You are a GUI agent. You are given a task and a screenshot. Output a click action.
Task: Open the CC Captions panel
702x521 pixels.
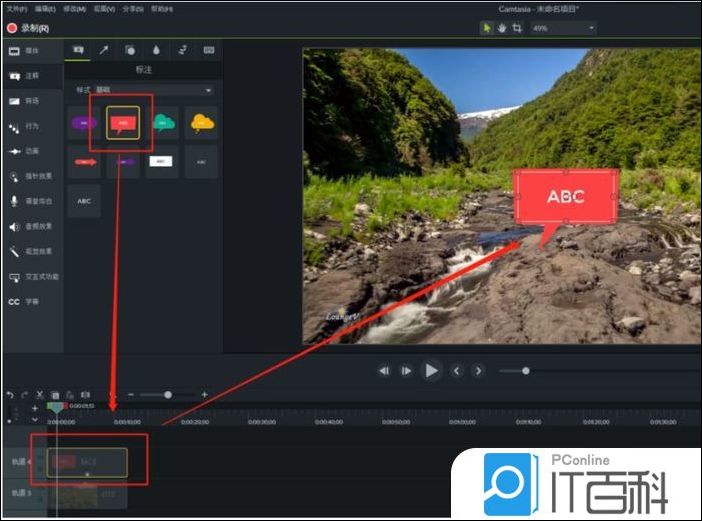pos(32,302)
